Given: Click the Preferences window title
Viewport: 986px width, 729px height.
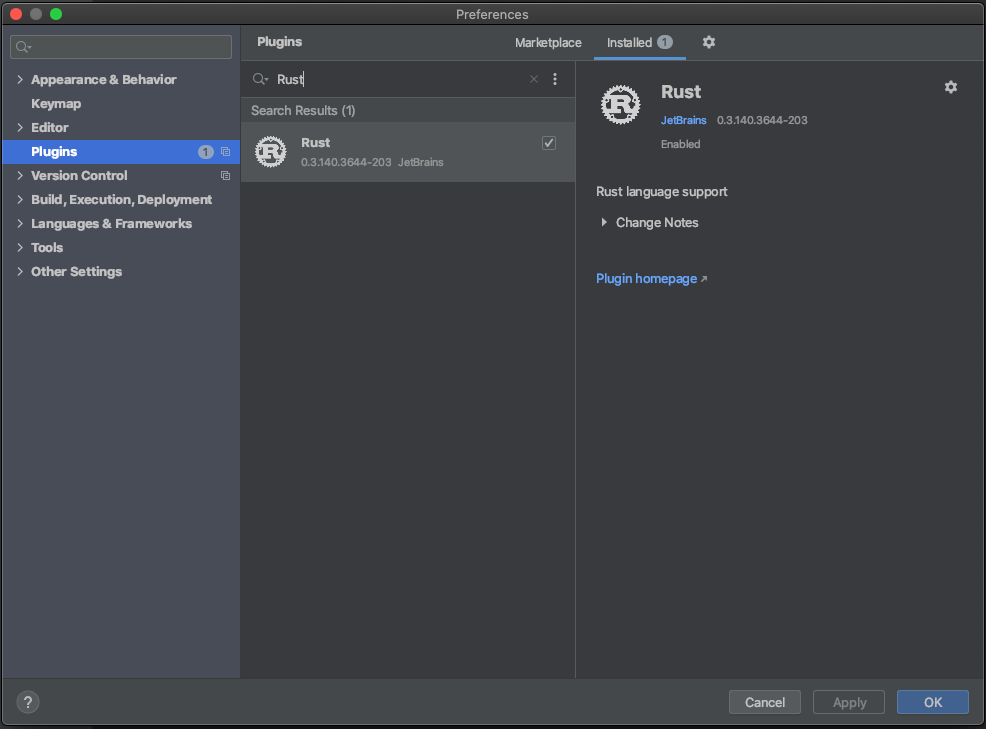Looking at the screenshot, I should tap(492, 14).
